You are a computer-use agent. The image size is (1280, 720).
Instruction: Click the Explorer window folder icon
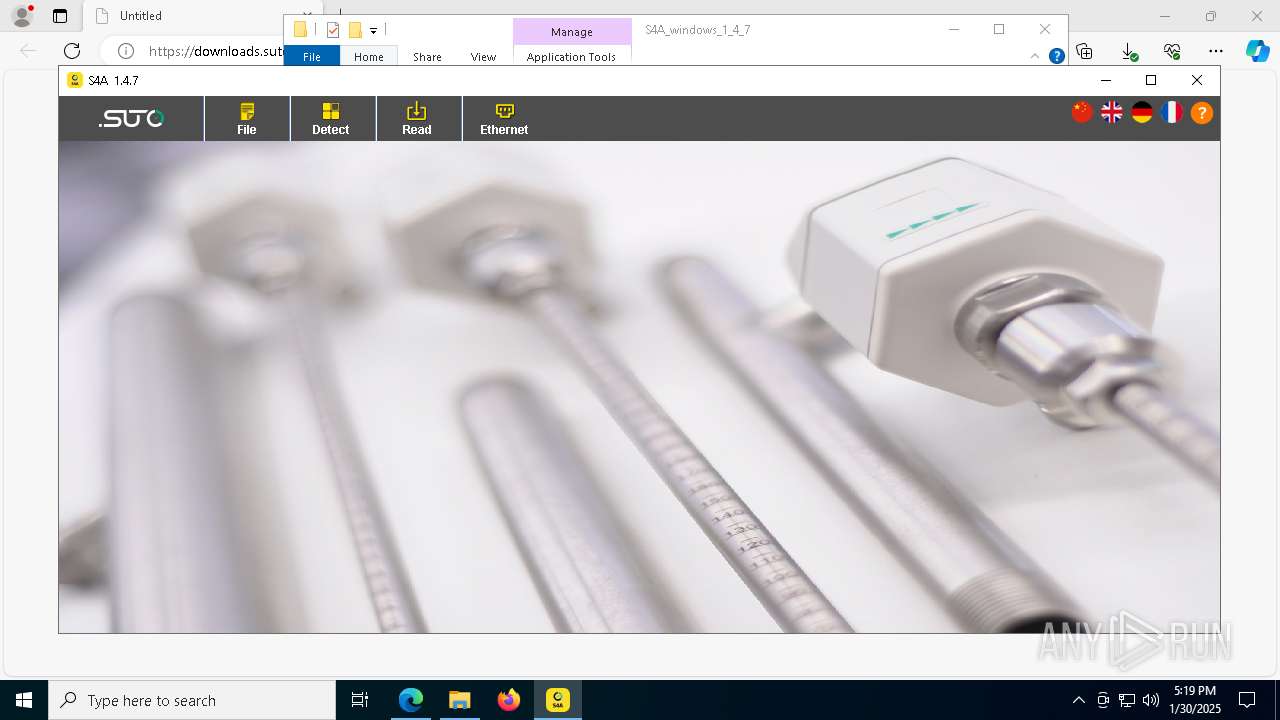300,30
